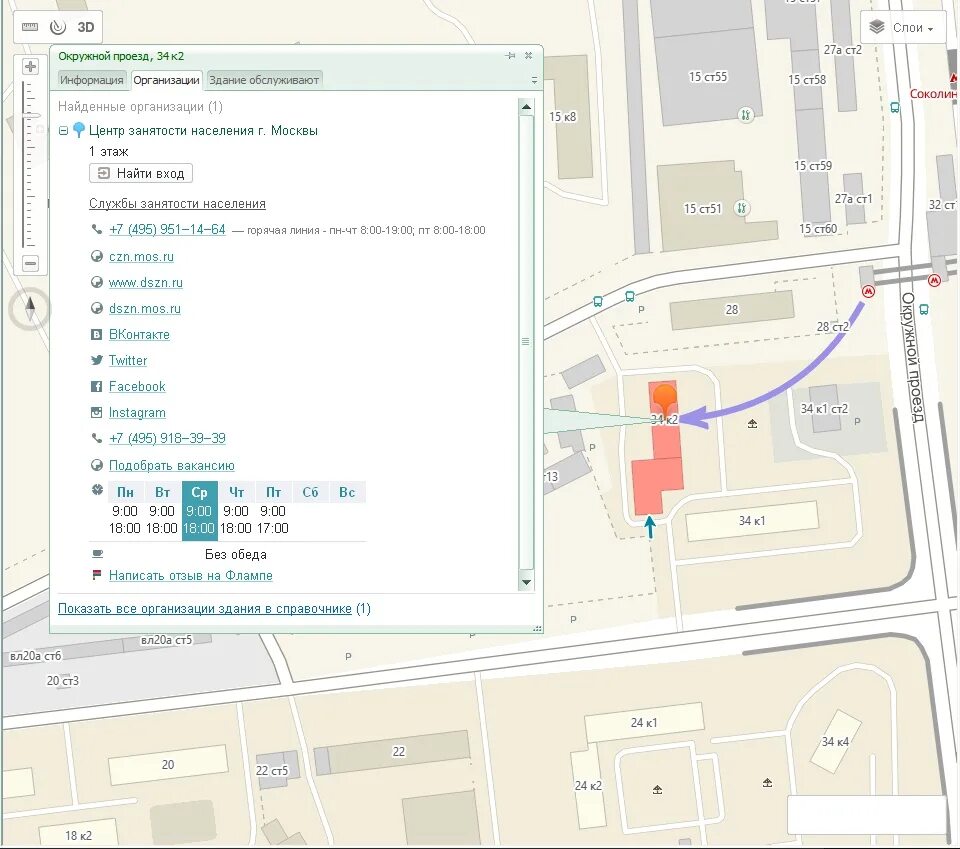This screenshot has height=849, width=960.
Task: Click the metro icon by Окружной проезд street label
Action: coord(934,280)
